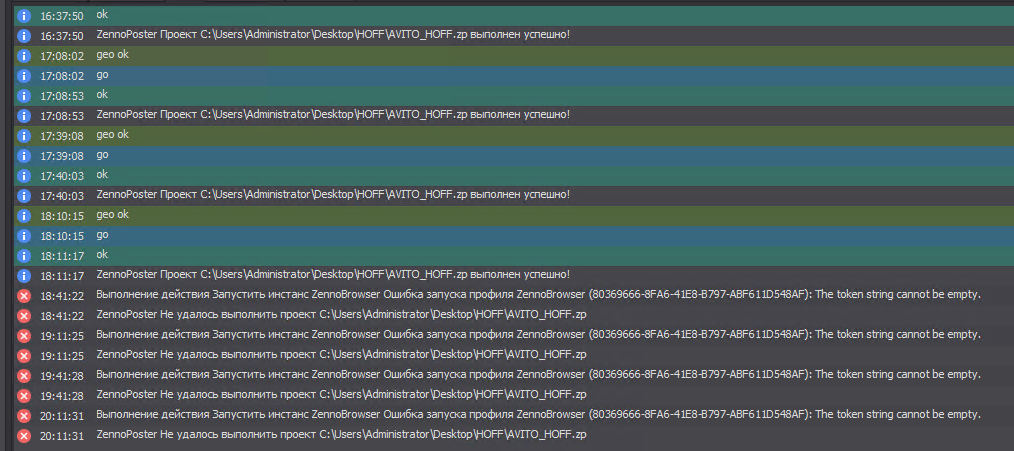Screen dimensions: 1014x451
Task: Click timestamp 18:10:15 in the 'geo ok' row
Action: point(61,216)
